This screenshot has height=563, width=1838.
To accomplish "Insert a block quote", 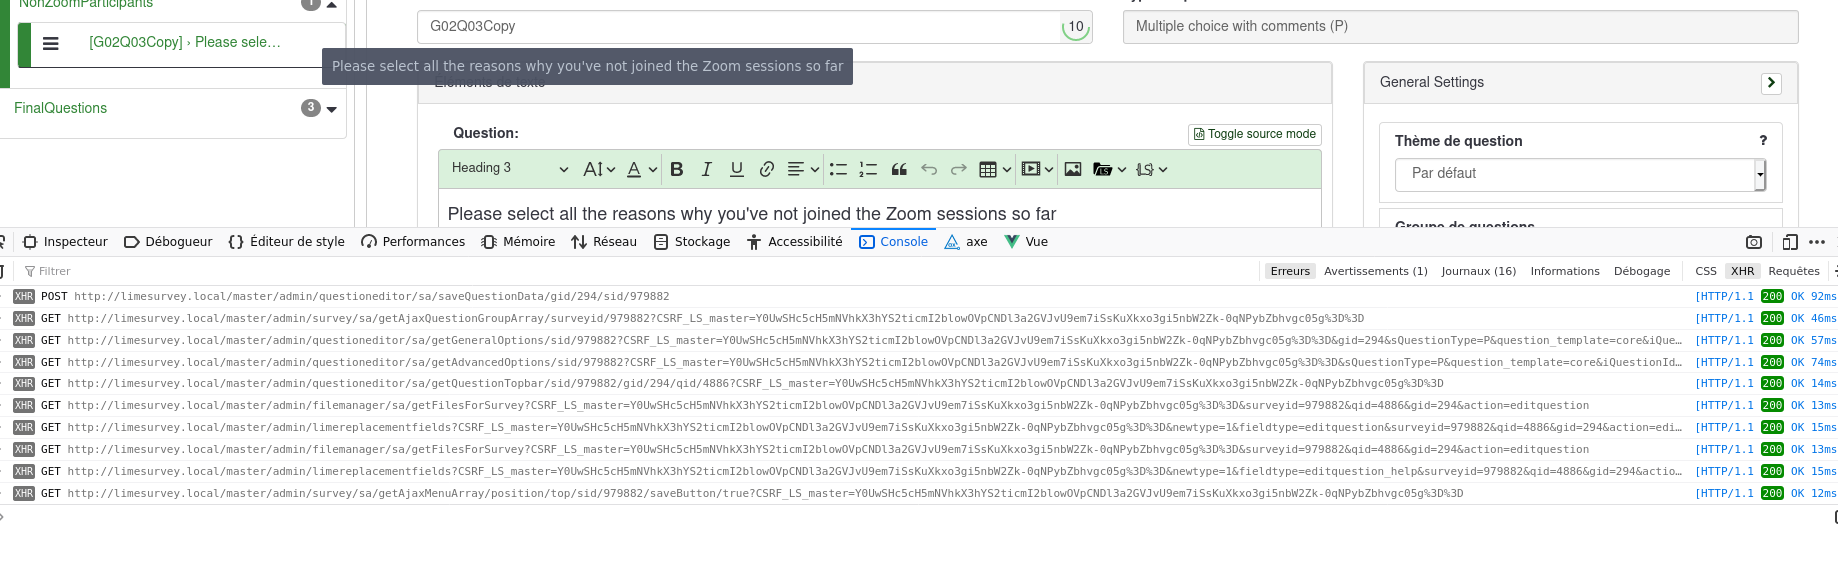I will (x=899, y=169).
